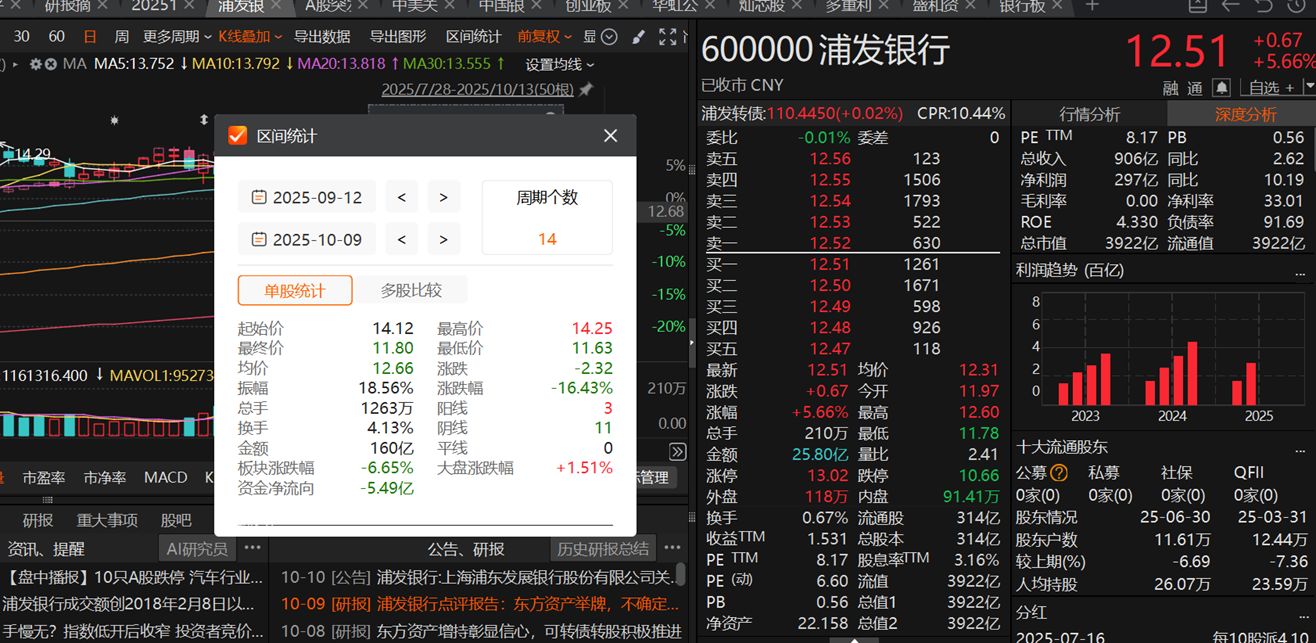Open the 前复权 adjustment dropdown
This screenshot has height=643, width=1316.
(x=539, y=36)
